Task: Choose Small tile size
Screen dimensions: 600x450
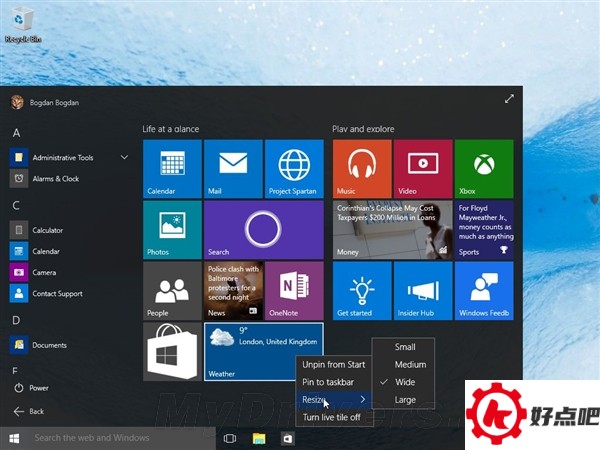Action: click(405, 347)
